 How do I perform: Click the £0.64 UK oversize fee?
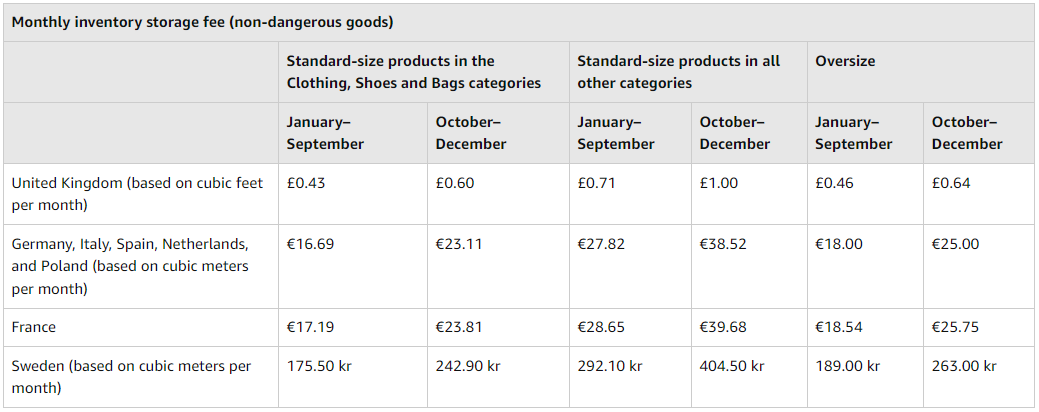point(950,183)
